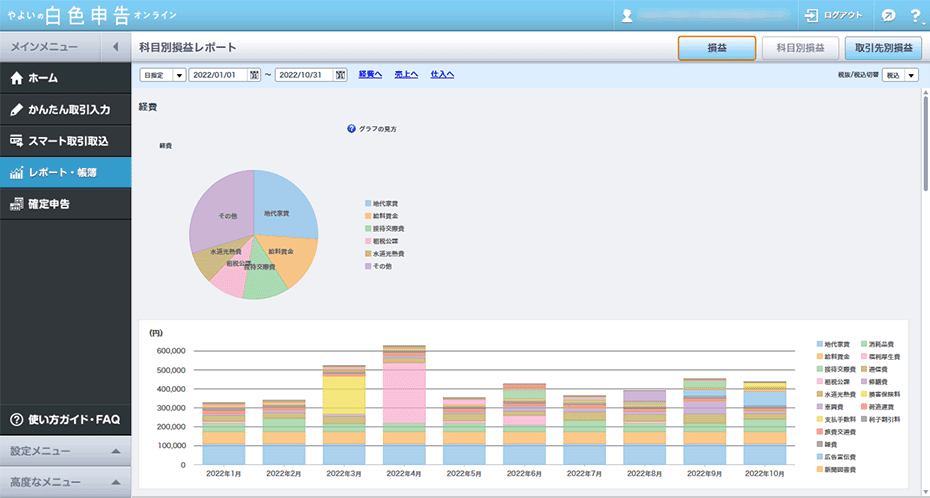Viewport: 930px width, 498px height.
Task: Click the question icon beside 使い方ガイド・FAQ
Action: coord(17,420)
